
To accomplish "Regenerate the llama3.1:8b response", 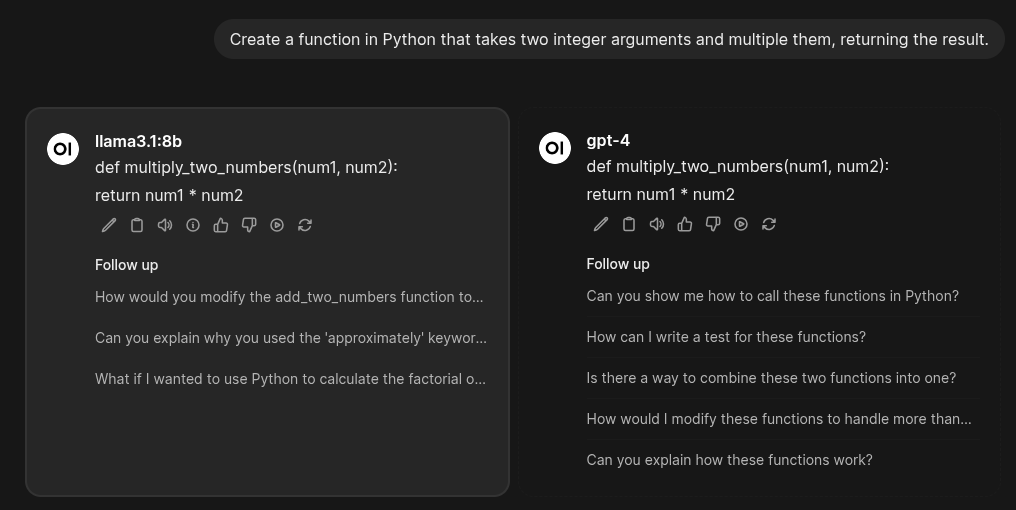I will [x=305, y=225].
